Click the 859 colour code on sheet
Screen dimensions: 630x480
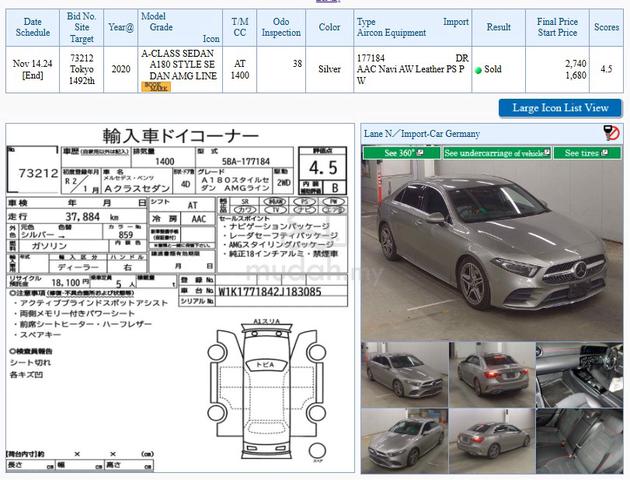(126, 235)
